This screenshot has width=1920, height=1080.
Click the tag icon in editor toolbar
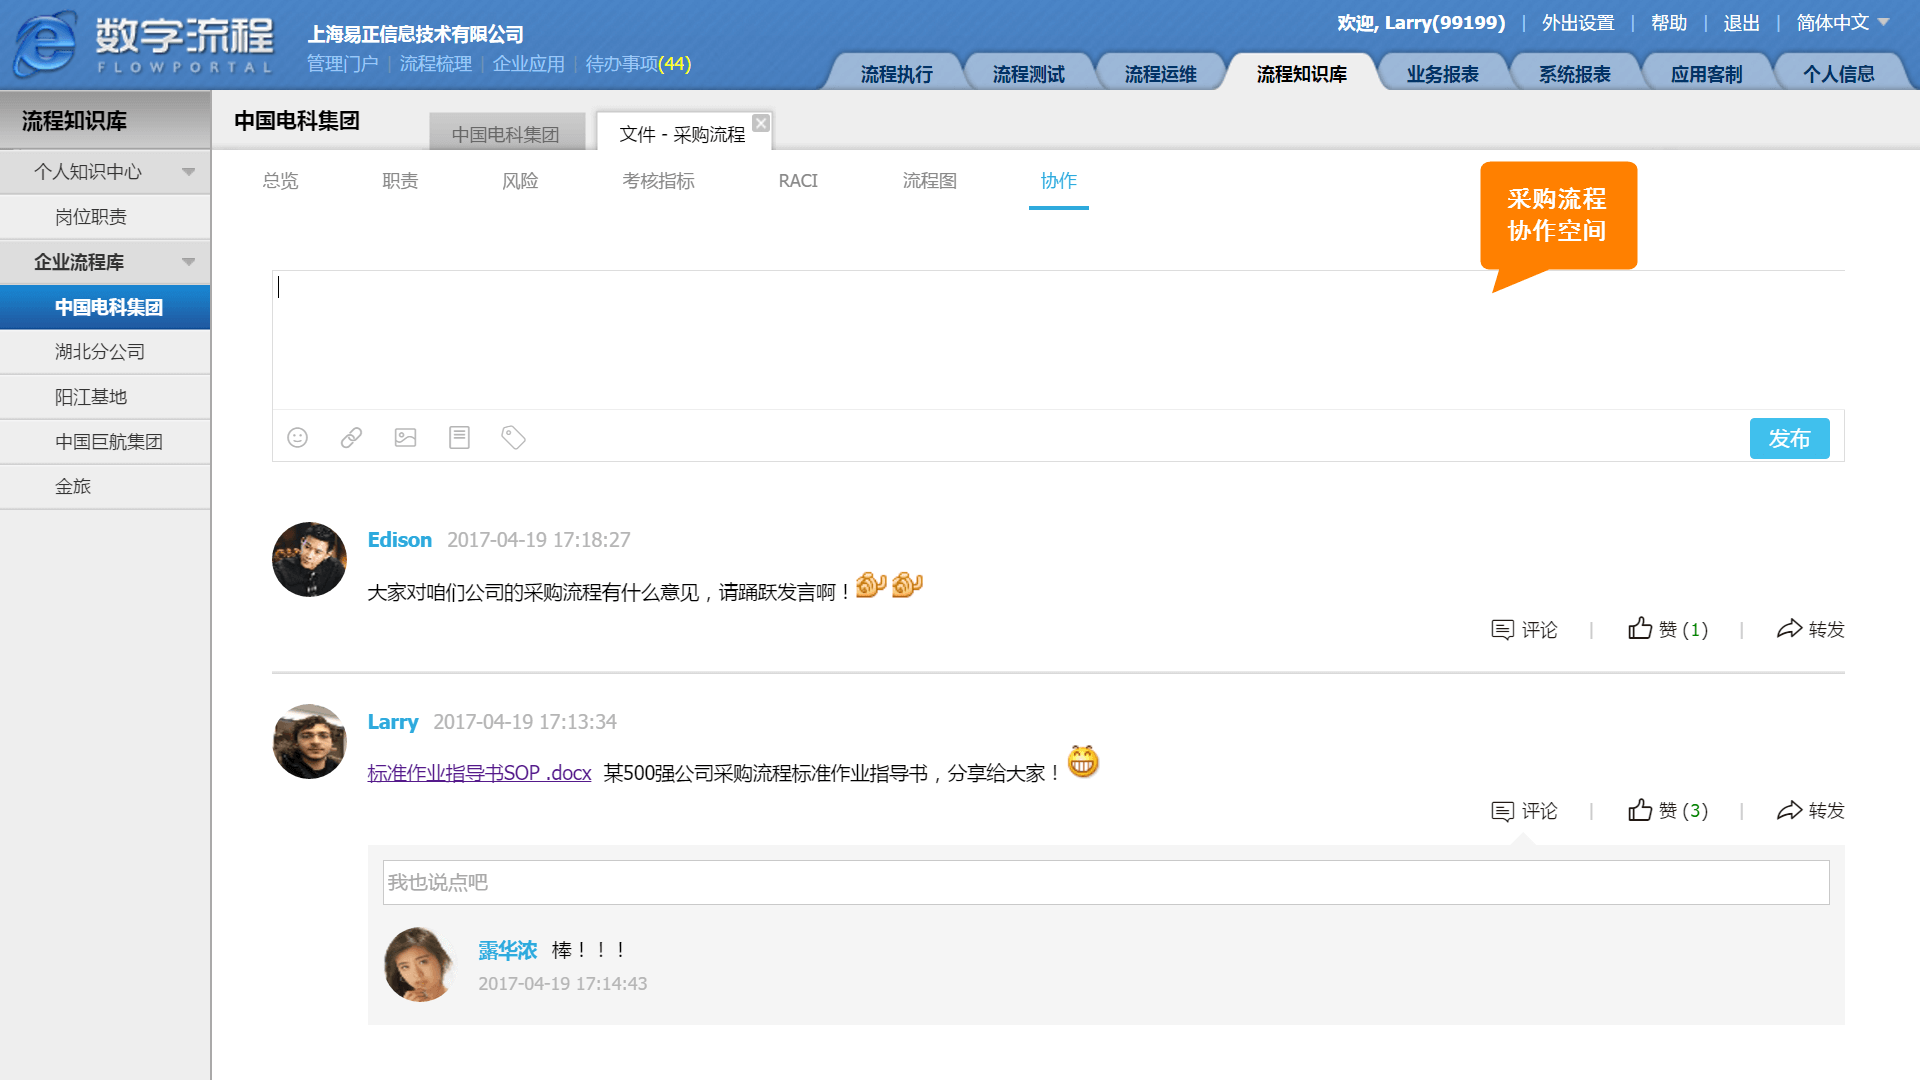click(513, 438)
